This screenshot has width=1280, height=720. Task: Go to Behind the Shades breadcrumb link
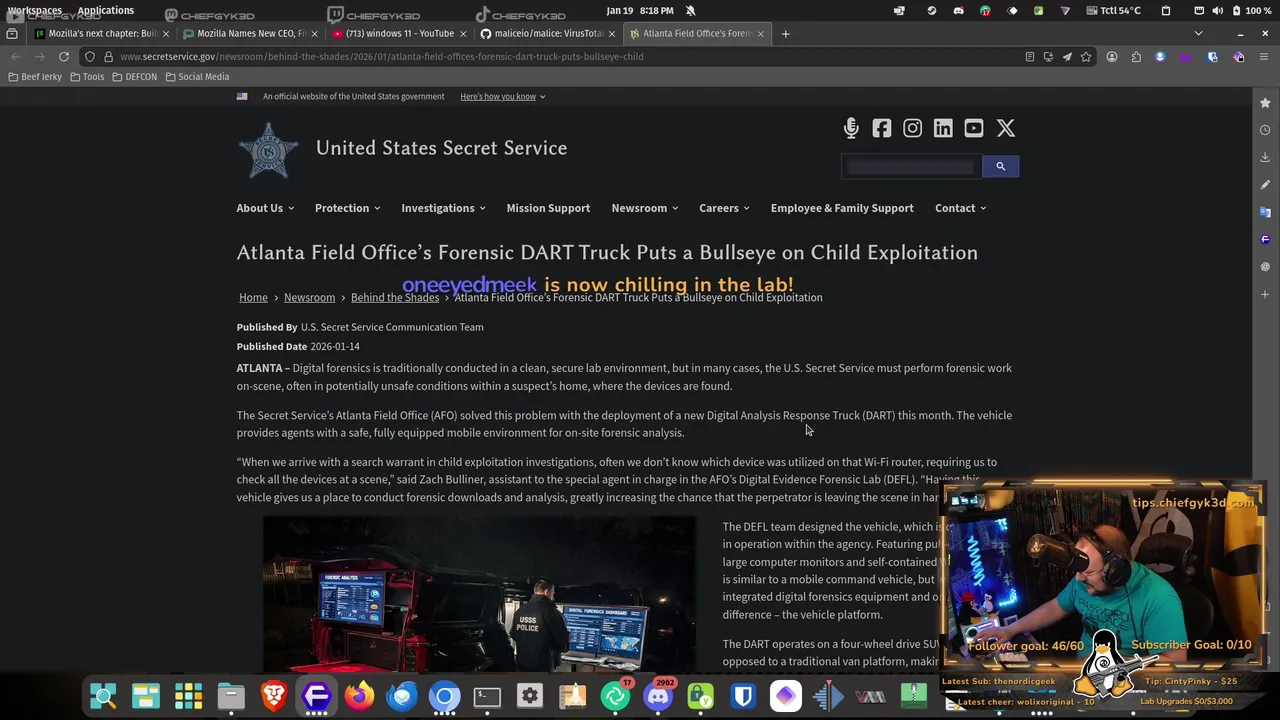pyautogui.click(x=395, y=297)
